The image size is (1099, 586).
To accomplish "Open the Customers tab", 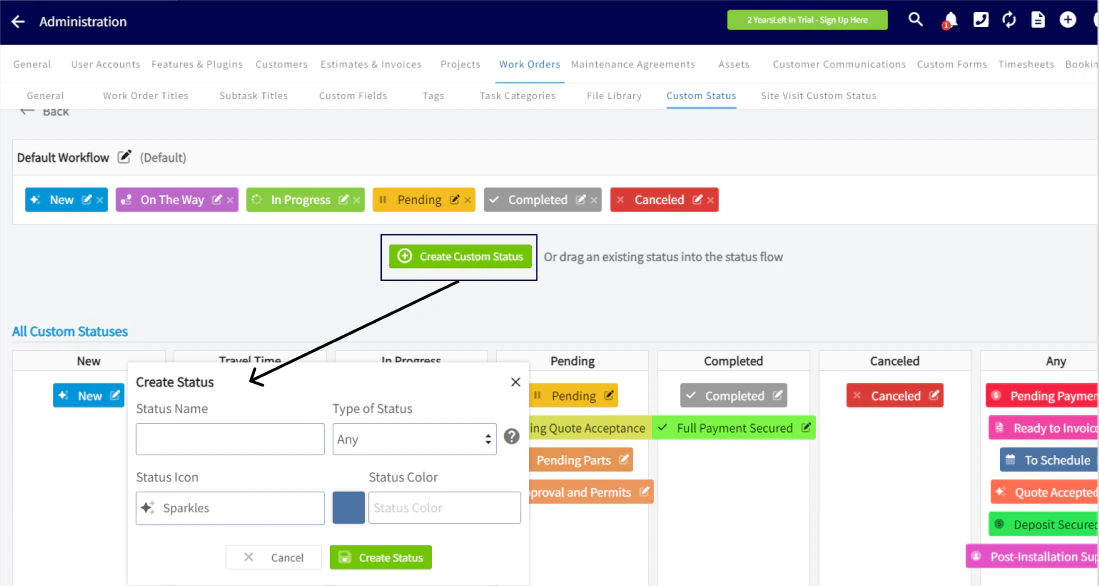I will point(281,64).
